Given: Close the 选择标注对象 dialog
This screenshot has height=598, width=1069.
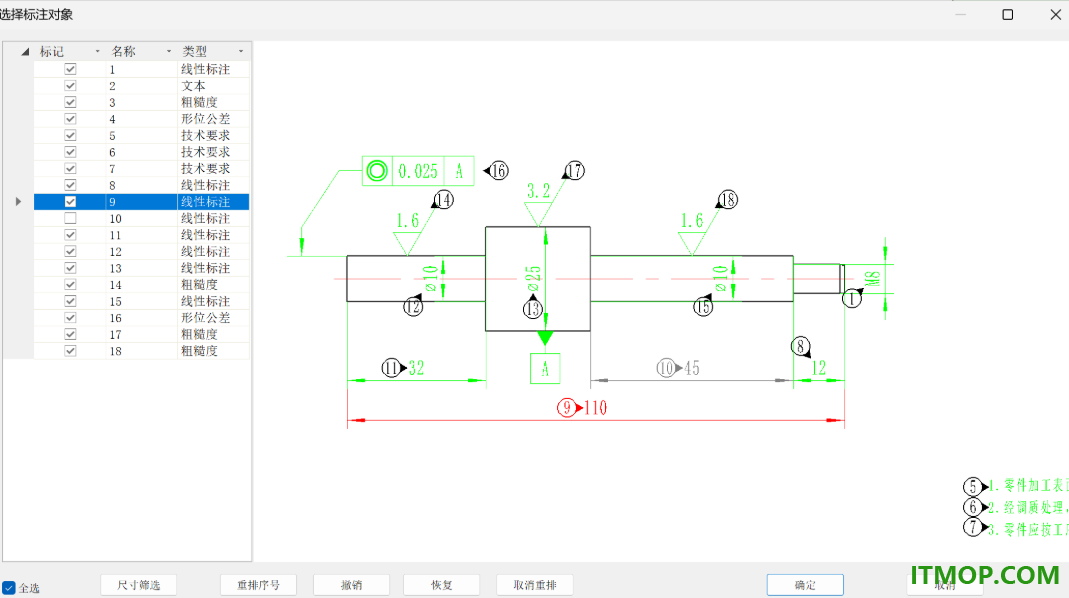Looking at the screenshot, I should coord(1055,14).
